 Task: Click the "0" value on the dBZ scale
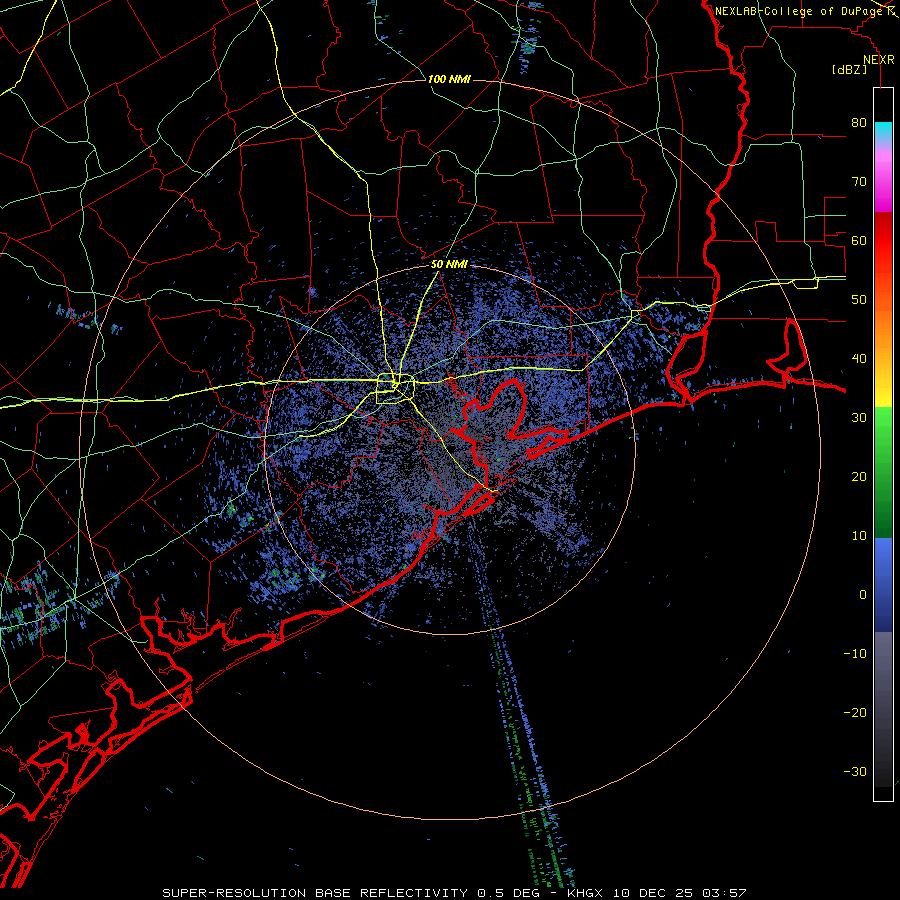click(863, 595)
